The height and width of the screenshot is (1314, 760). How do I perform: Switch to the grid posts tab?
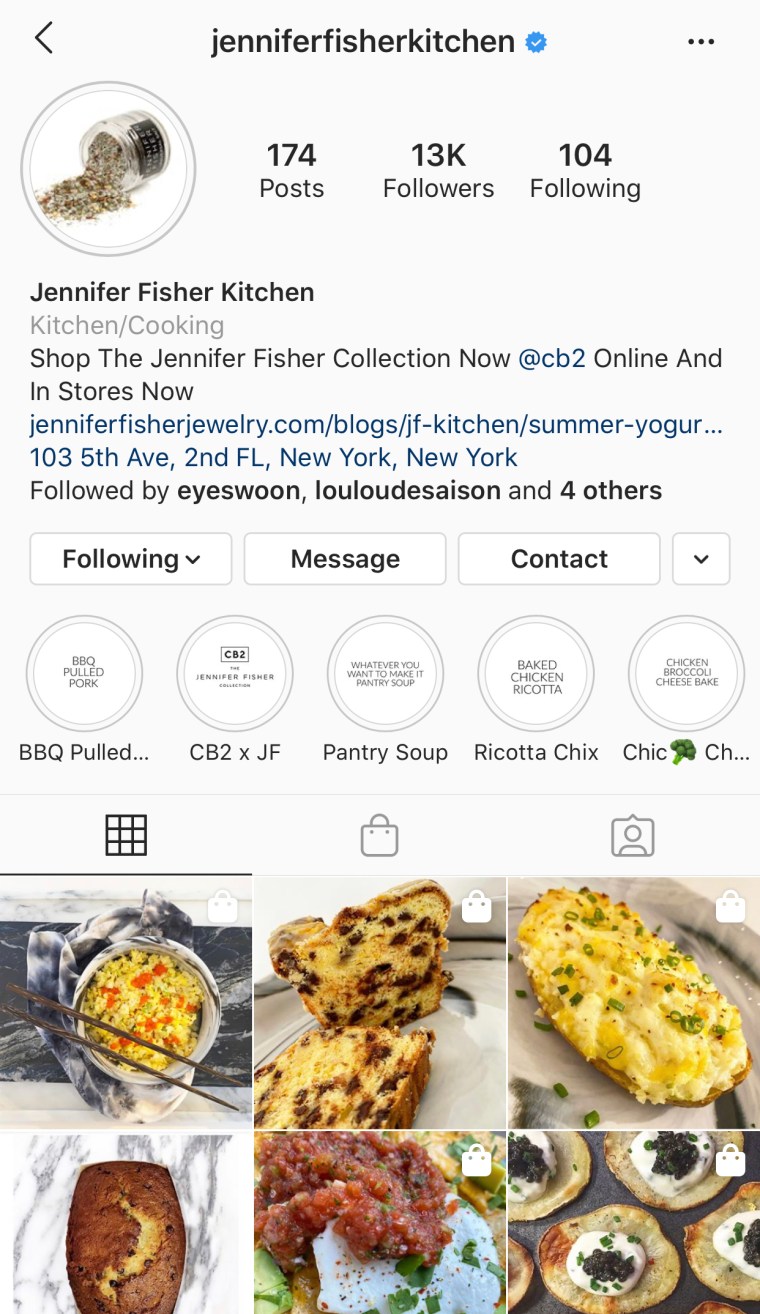tap(126, 835)
